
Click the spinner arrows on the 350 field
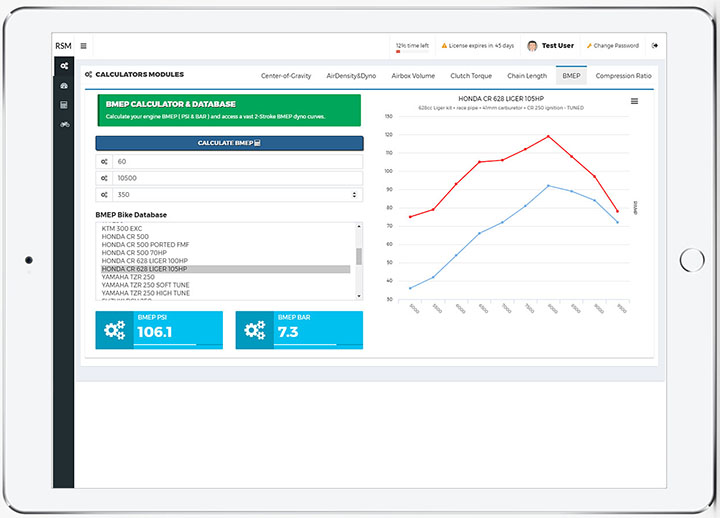tap(354, 195)
